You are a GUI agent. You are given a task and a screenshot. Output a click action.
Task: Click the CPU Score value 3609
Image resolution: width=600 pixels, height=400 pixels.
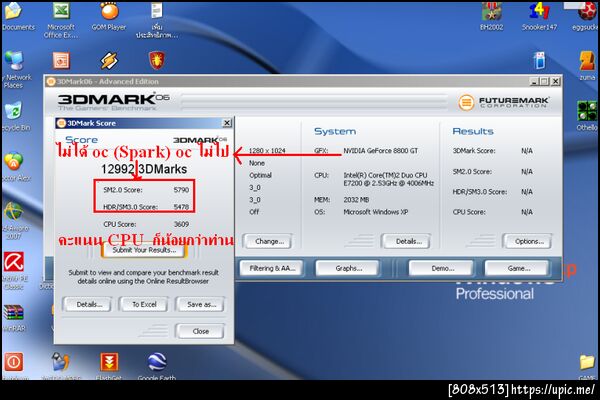(181, 224)
